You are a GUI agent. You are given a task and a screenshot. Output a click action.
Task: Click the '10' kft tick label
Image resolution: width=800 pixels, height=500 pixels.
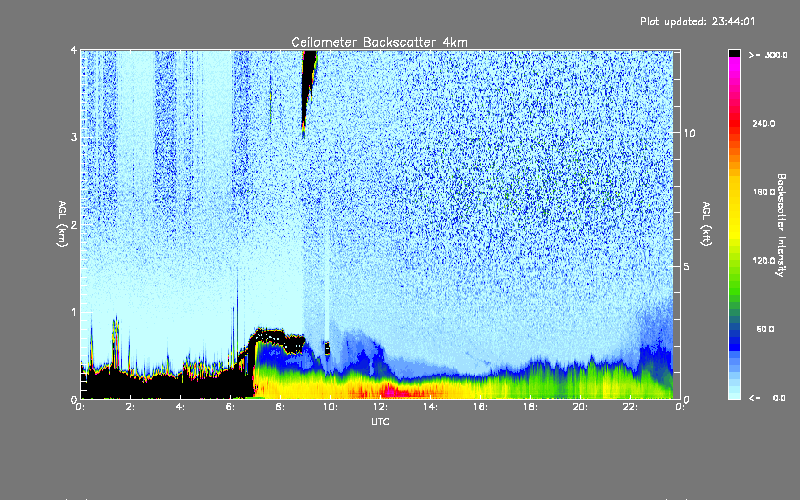tap(689, 133)
